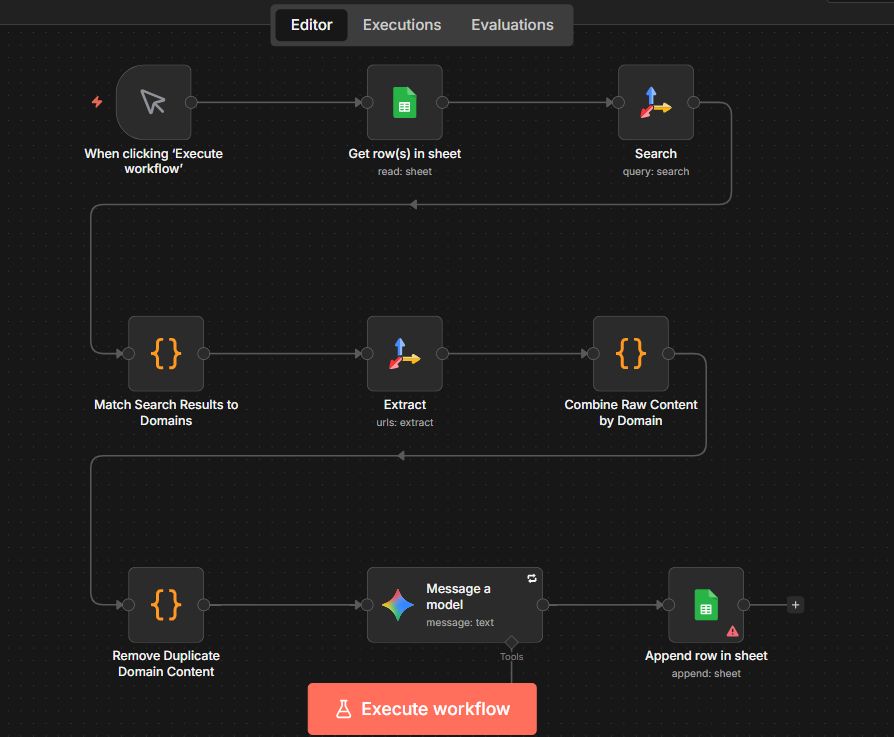Click the red warning triangle on Append row node

(x=731, y=631)
